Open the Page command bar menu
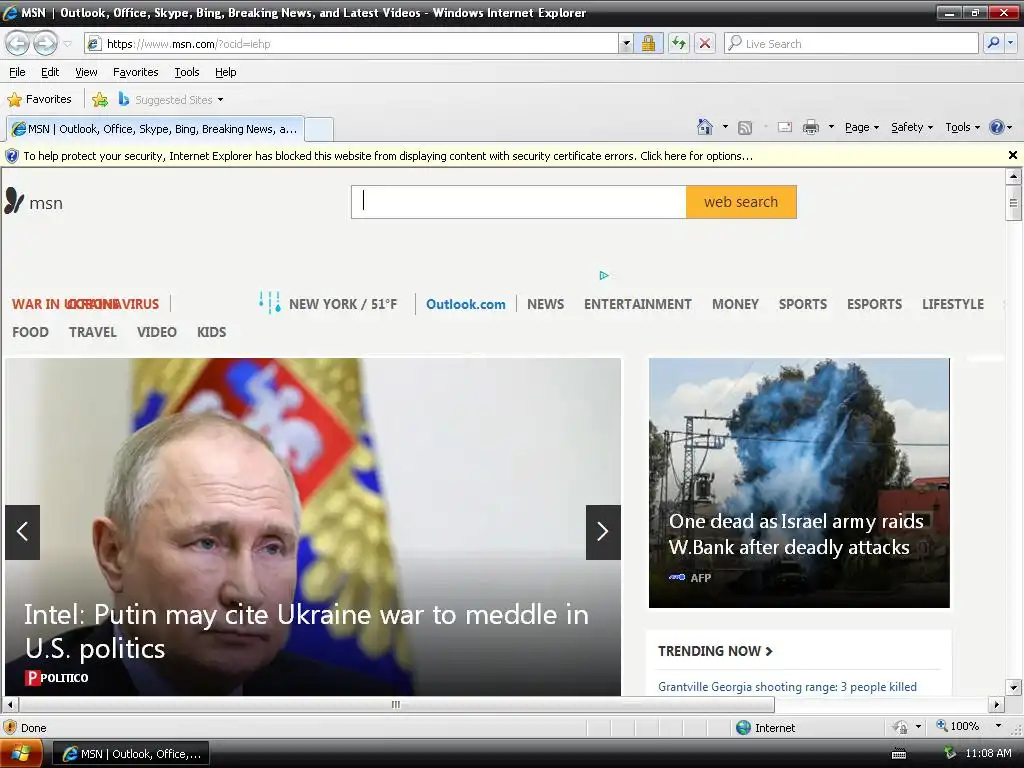Viewport: 1024px width, 768px height. (861, 127)
